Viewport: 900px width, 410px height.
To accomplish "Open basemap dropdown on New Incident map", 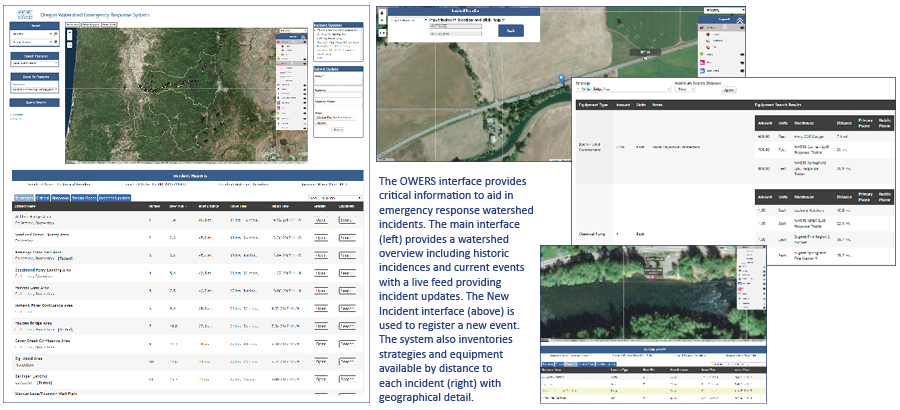I will click(x=724, y=10).
